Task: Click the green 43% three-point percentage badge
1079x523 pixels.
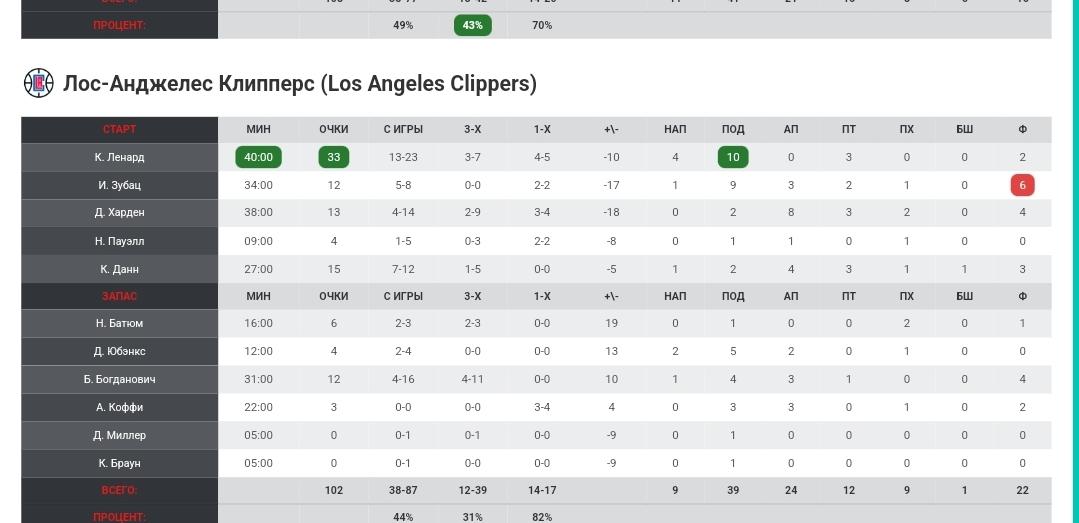Action: [473, 25]
